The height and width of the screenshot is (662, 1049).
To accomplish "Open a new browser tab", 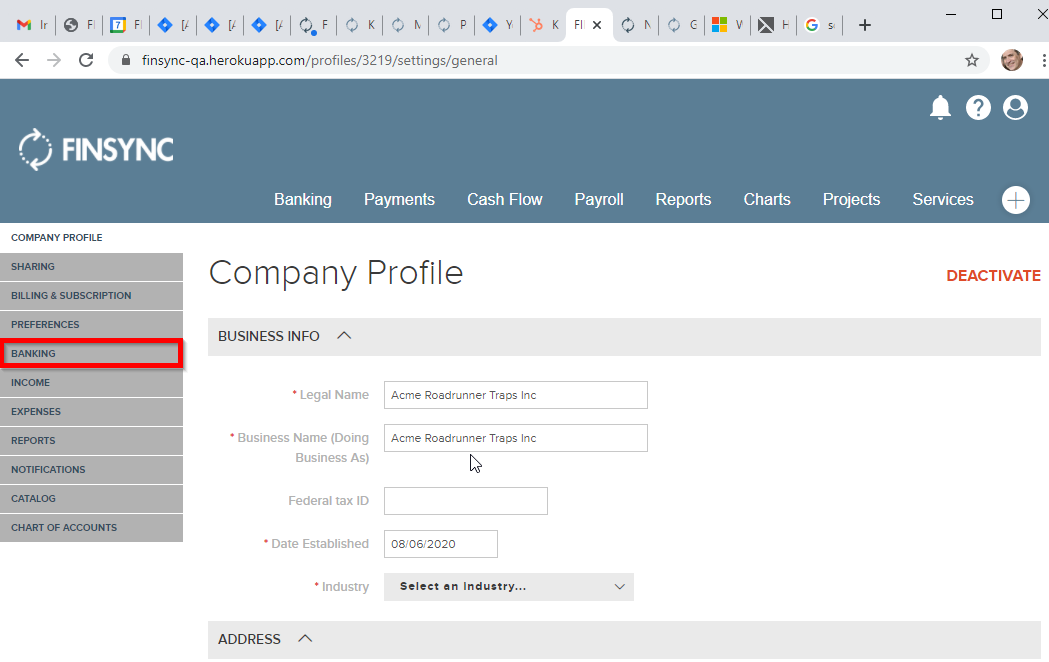I will coord(865,25).
